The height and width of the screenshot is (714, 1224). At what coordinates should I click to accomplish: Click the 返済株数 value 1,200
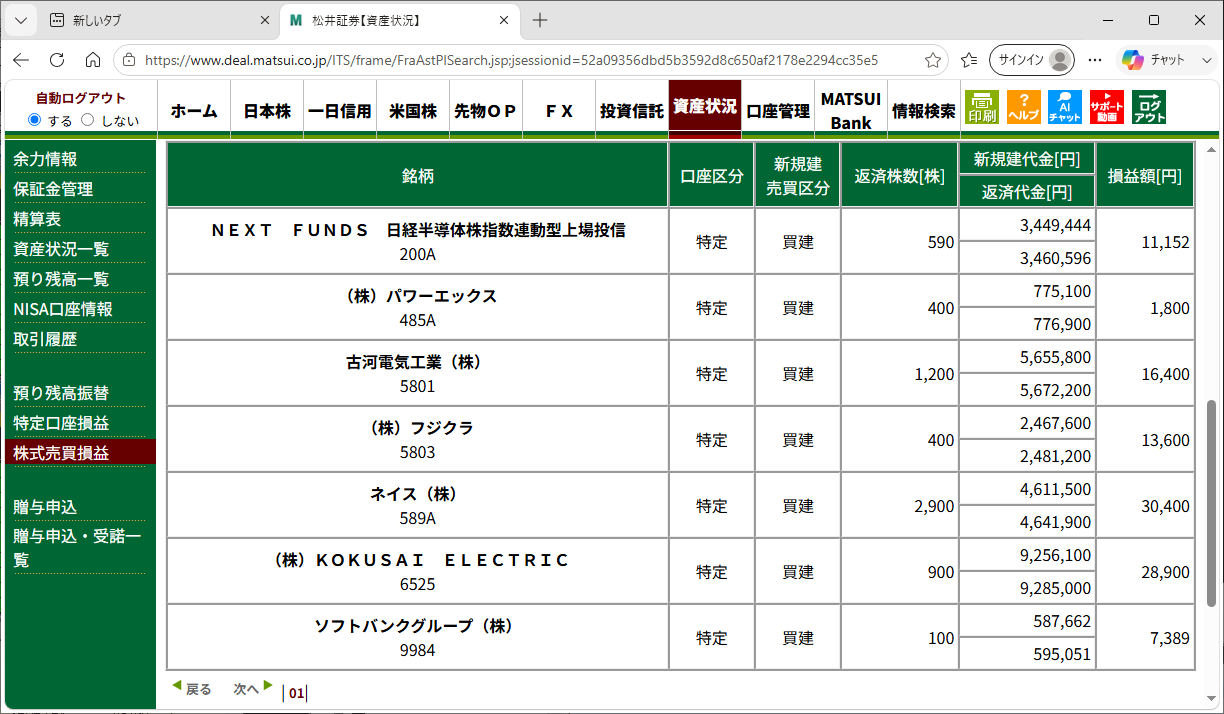934,374
